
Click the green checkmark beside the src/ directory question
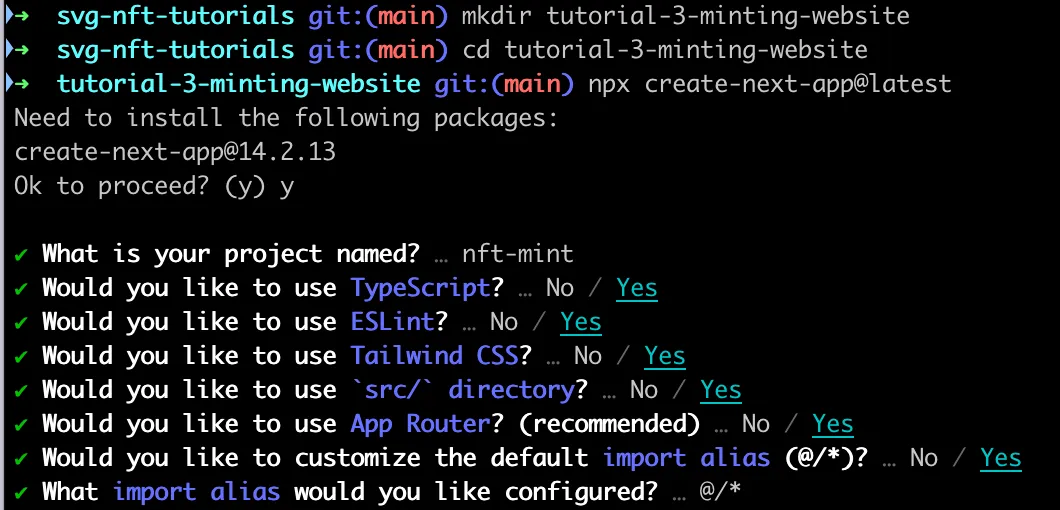[21, 390]
